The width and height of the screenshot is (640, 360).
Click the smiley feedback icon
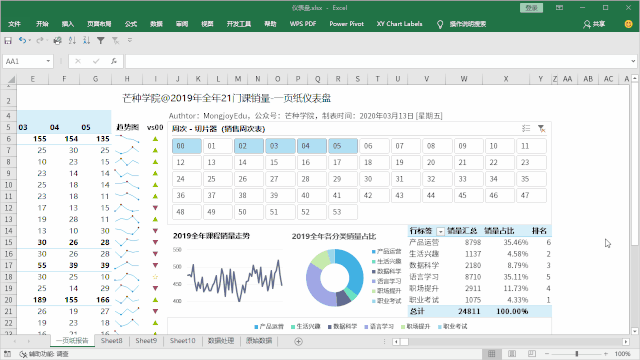pos(629,24)
